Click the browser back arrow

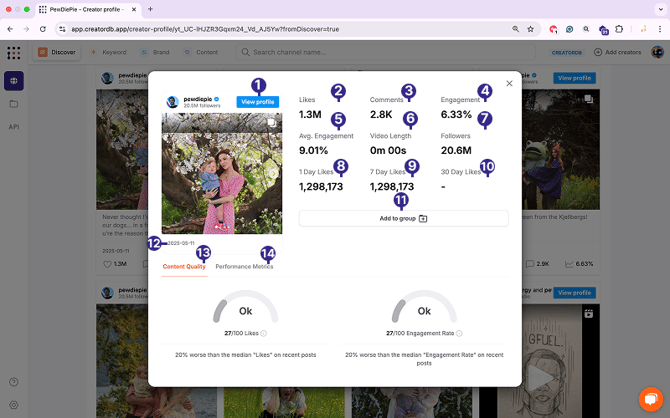pyautogui.click(x=10, y=29)
